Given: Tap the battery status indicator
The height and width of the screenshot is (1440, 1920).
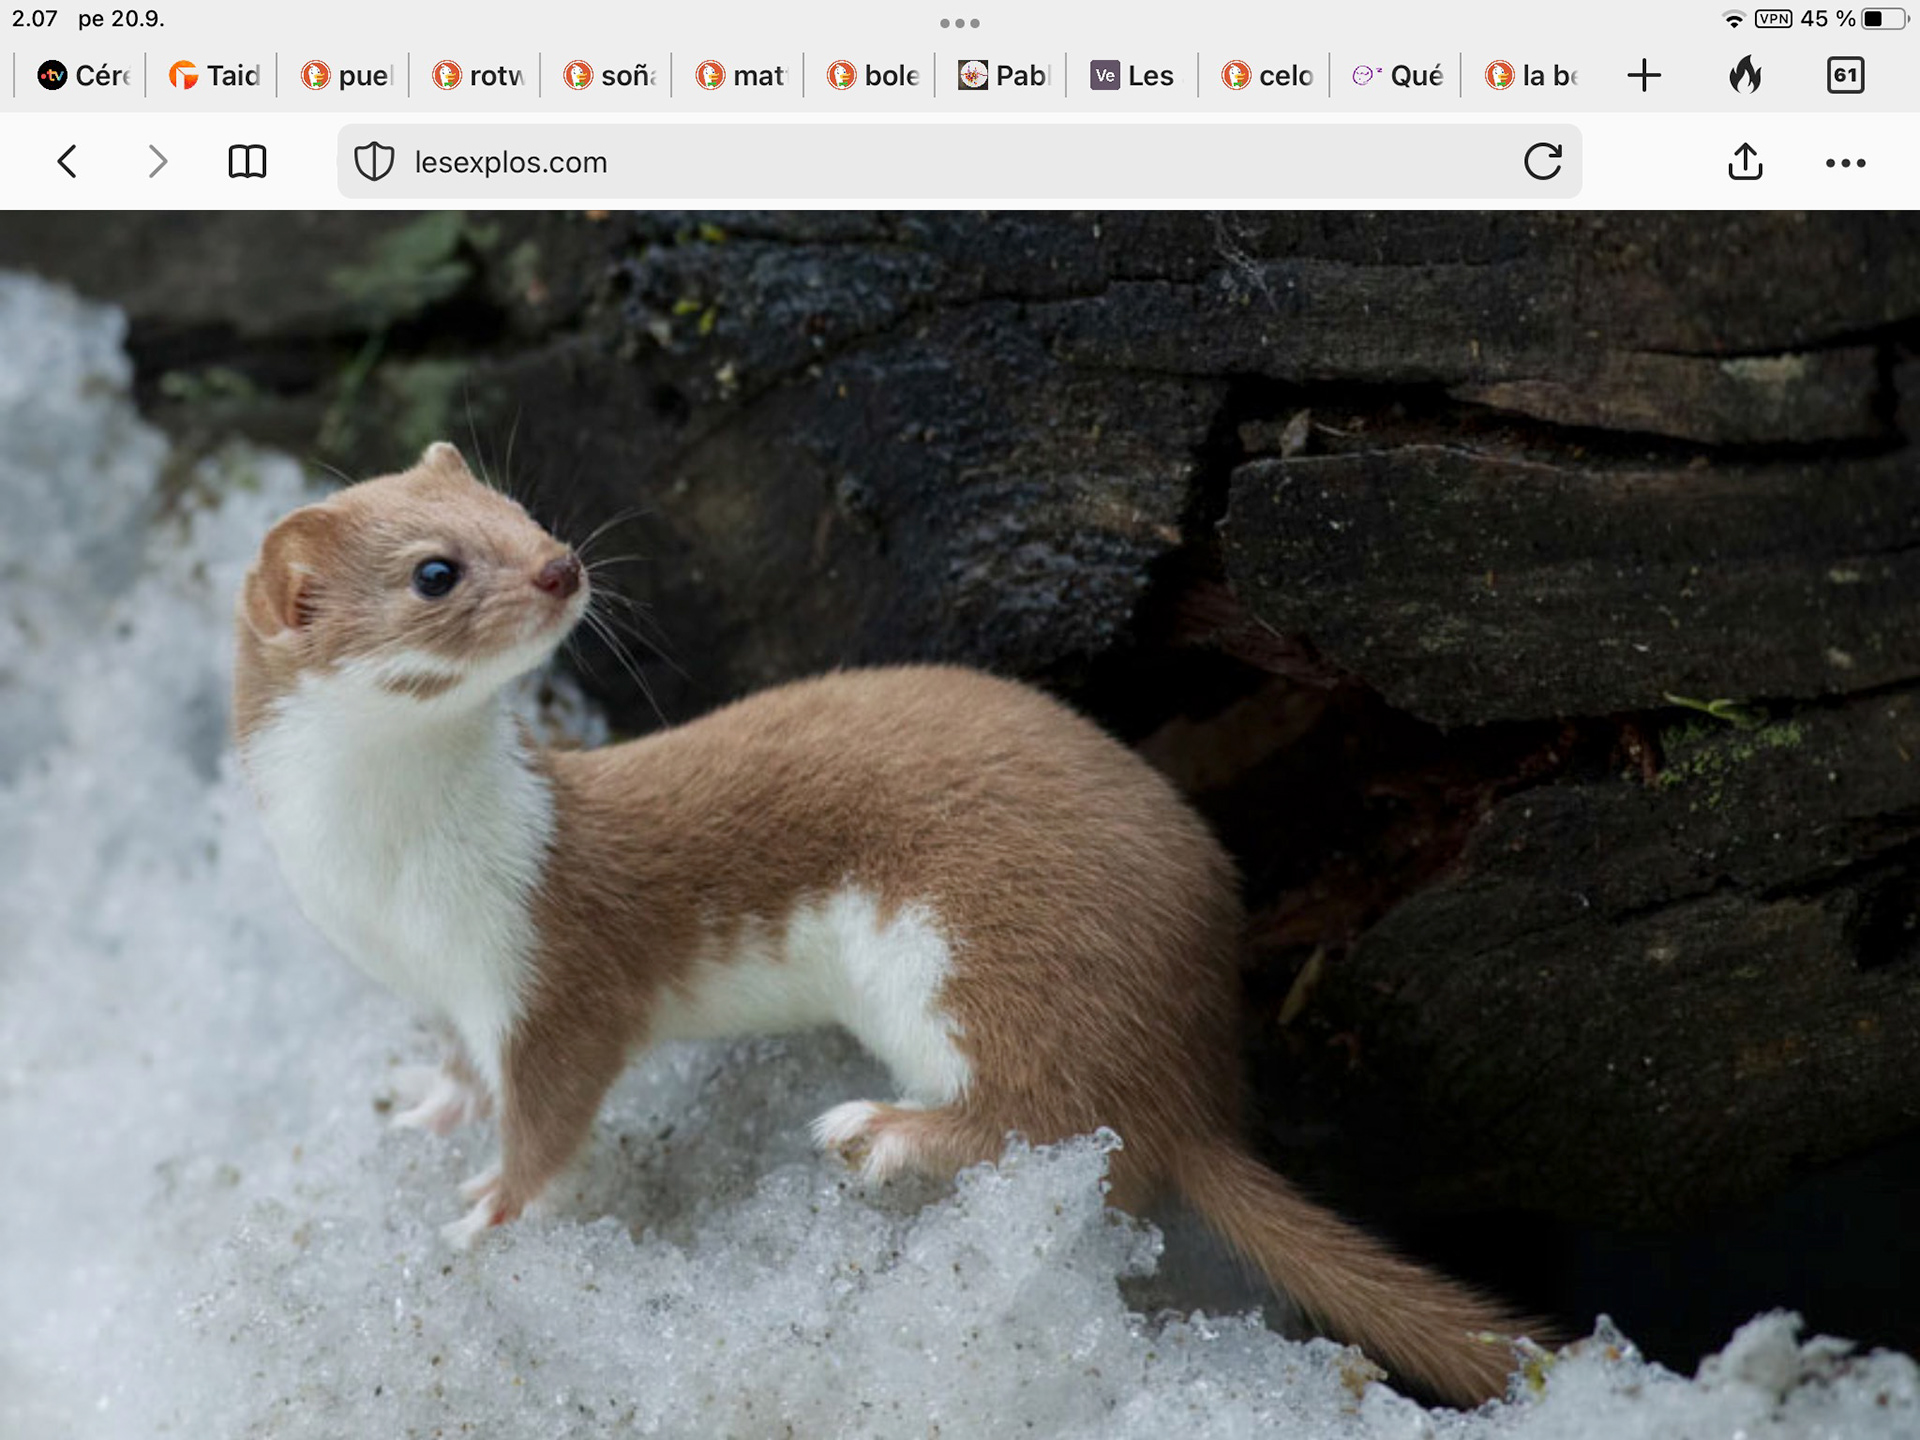Looking at the screenshot, I should tap(1884, 19).
